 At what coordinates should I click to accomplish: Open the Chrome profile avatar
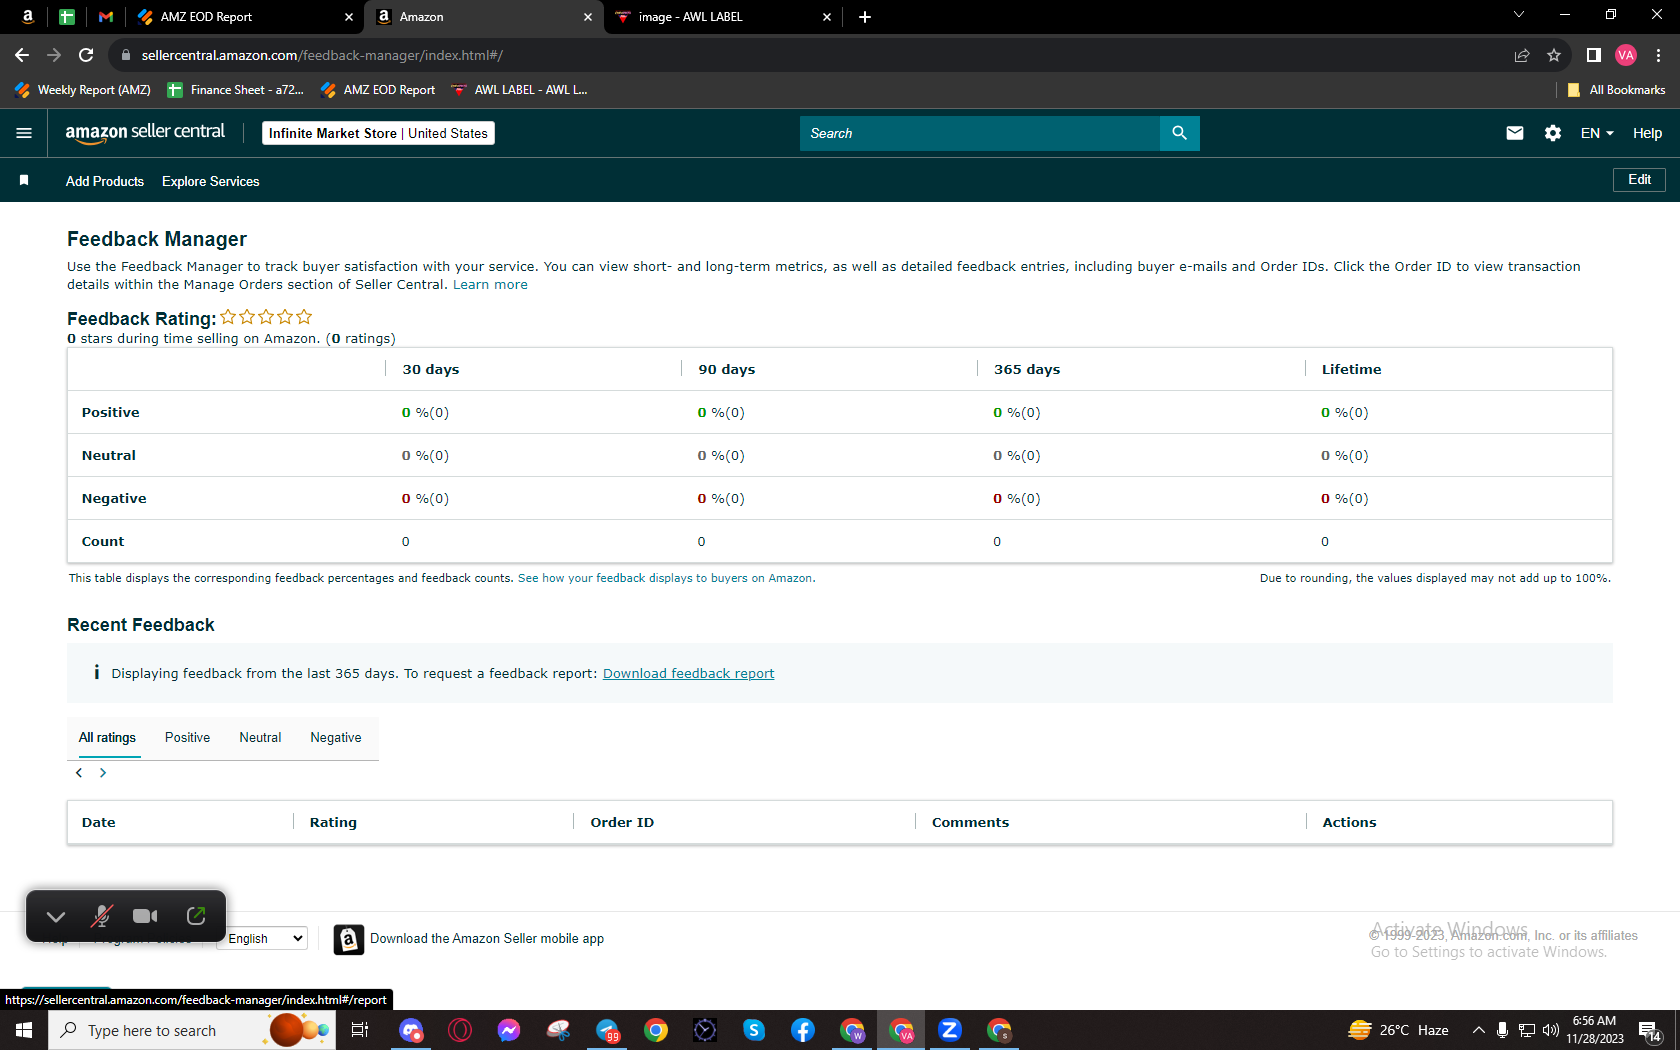click(1626, 55)
